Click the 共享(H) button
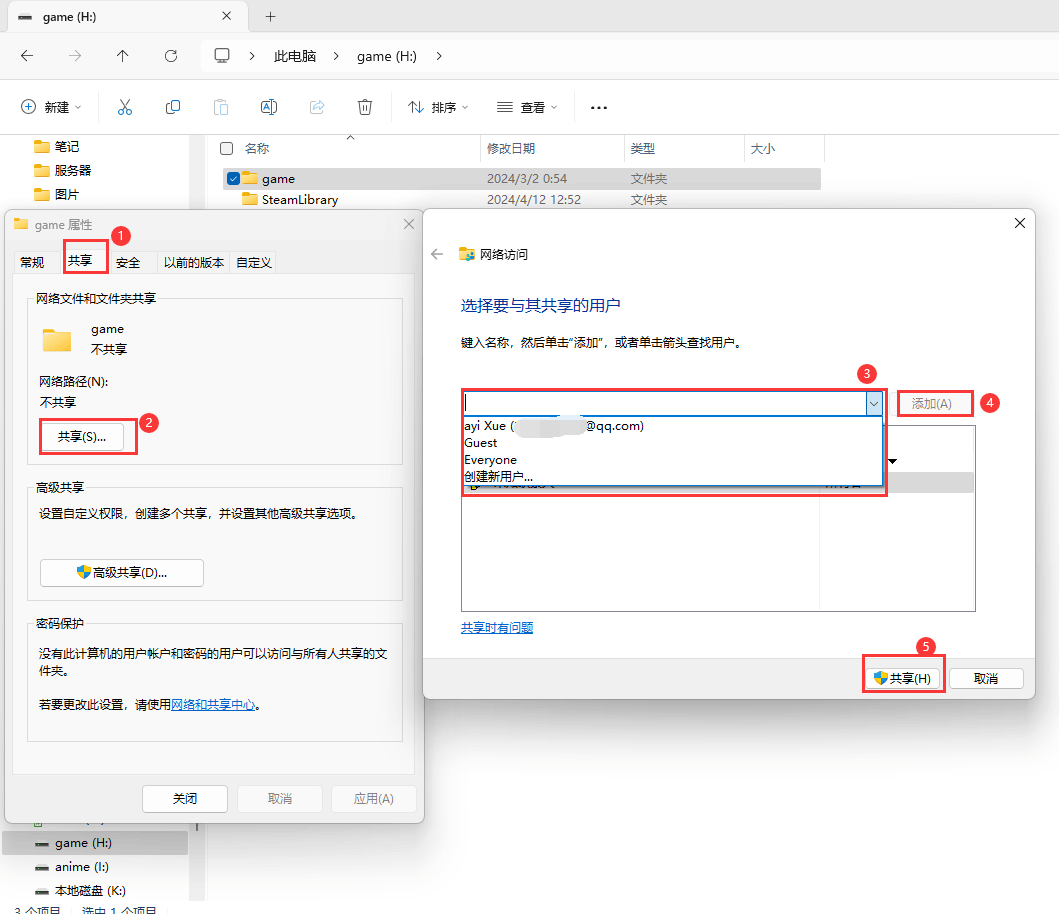The image size is (1059, 914). (902, 678)
